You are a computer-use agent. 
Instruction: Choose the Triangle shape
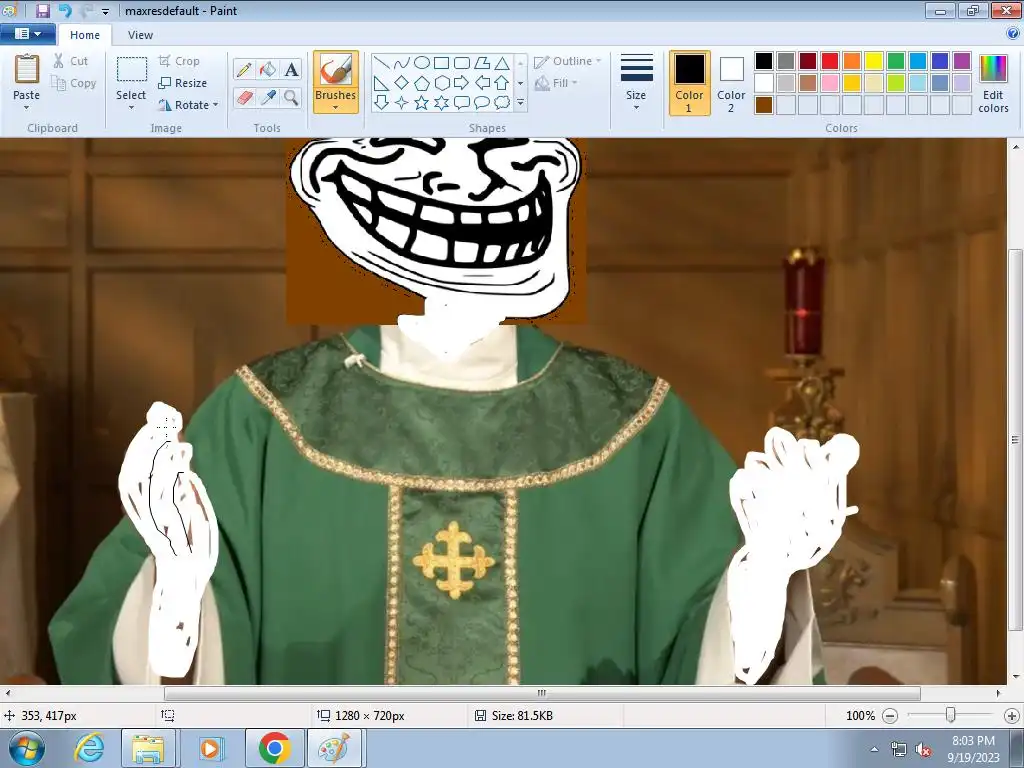(502, 63)
